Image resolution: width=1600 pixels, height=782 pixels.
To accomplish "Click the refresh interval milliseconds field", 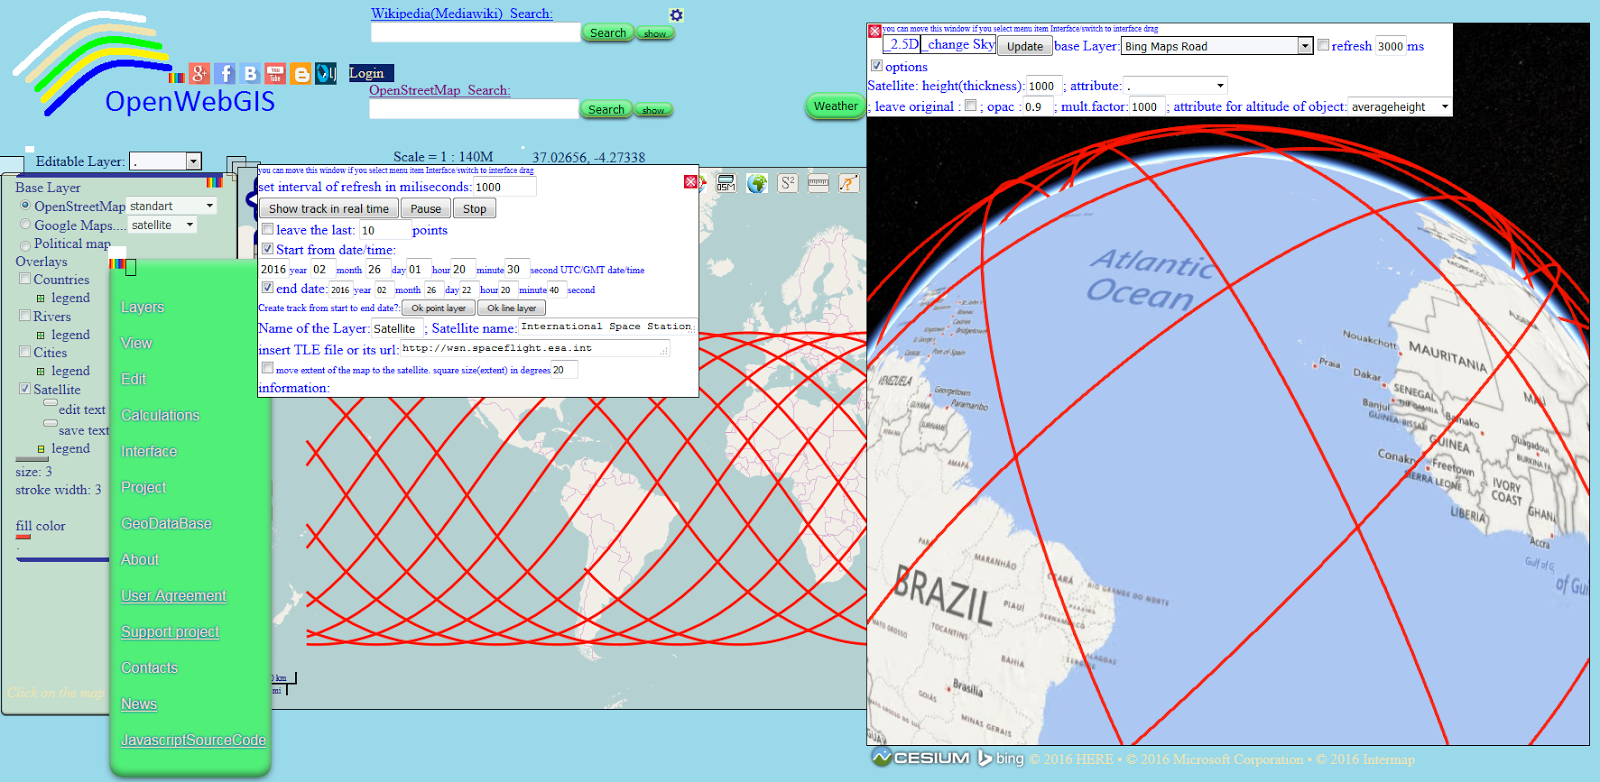I will (x=504, y=187).
